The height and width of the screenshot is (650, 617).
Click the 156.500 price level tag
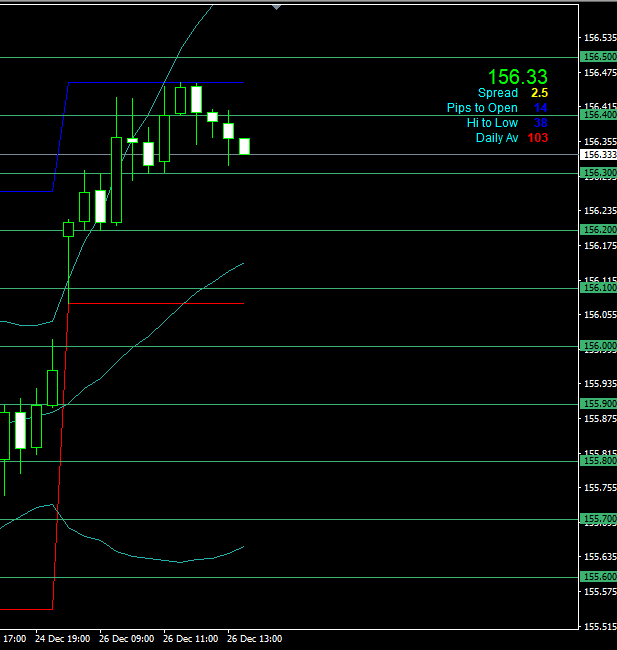[x=599, y=58]
